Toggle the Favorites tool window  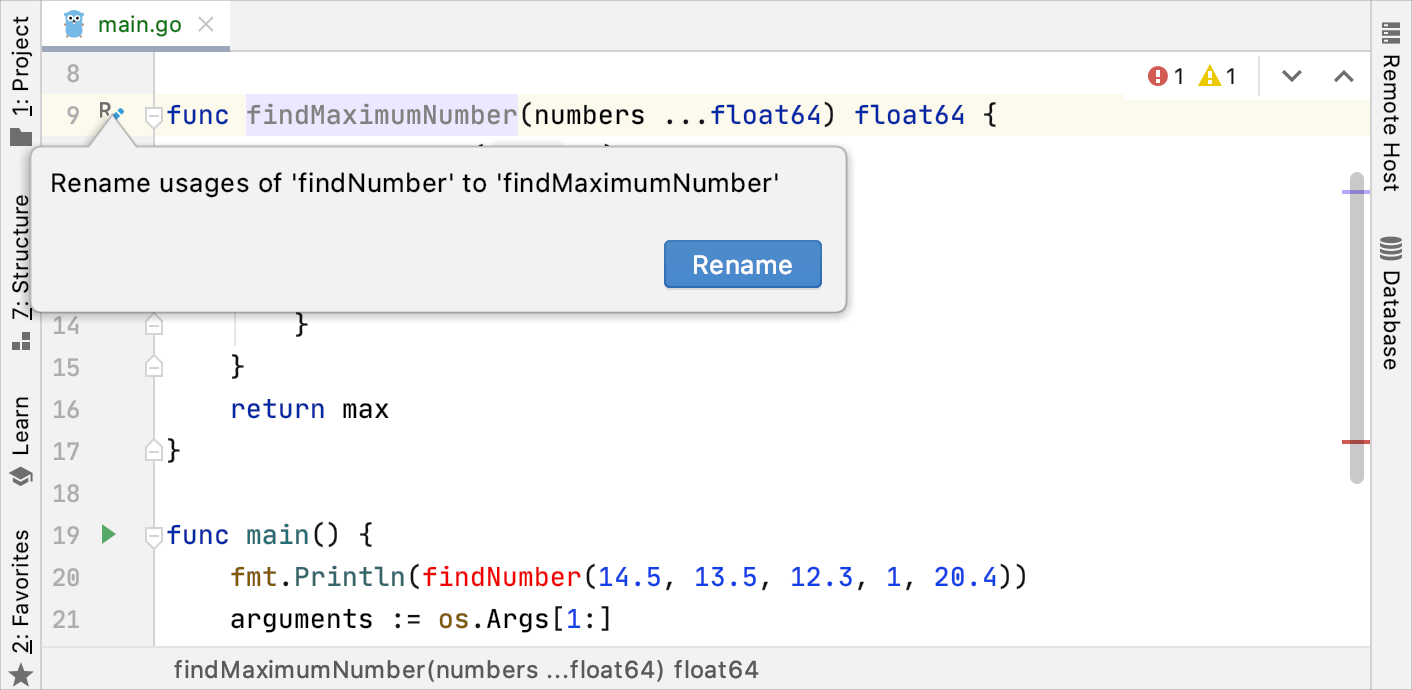pos(20,589)
